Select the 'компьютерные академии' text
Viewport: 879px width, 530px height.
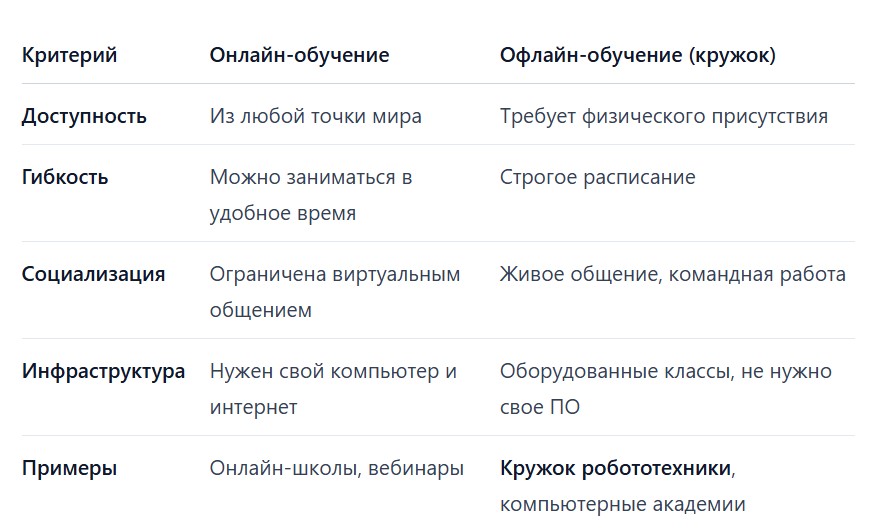click(622, 504)
